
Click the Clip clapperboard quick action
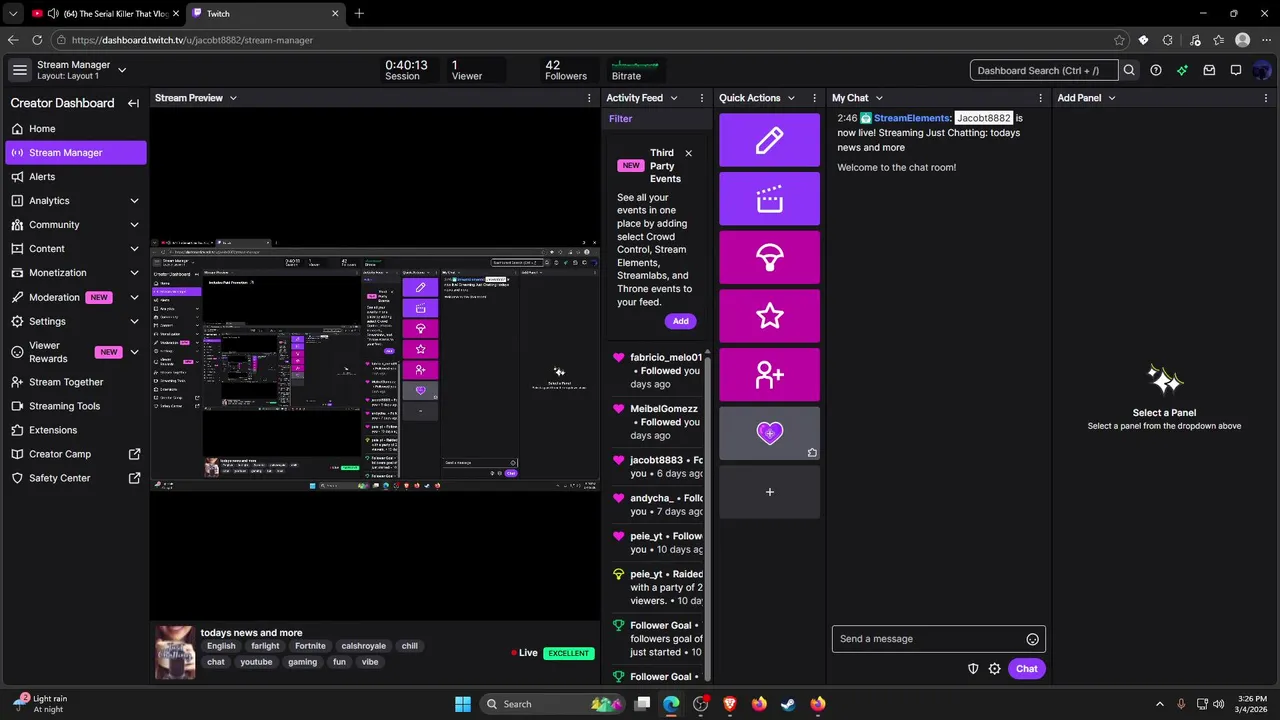pos(769,199)
